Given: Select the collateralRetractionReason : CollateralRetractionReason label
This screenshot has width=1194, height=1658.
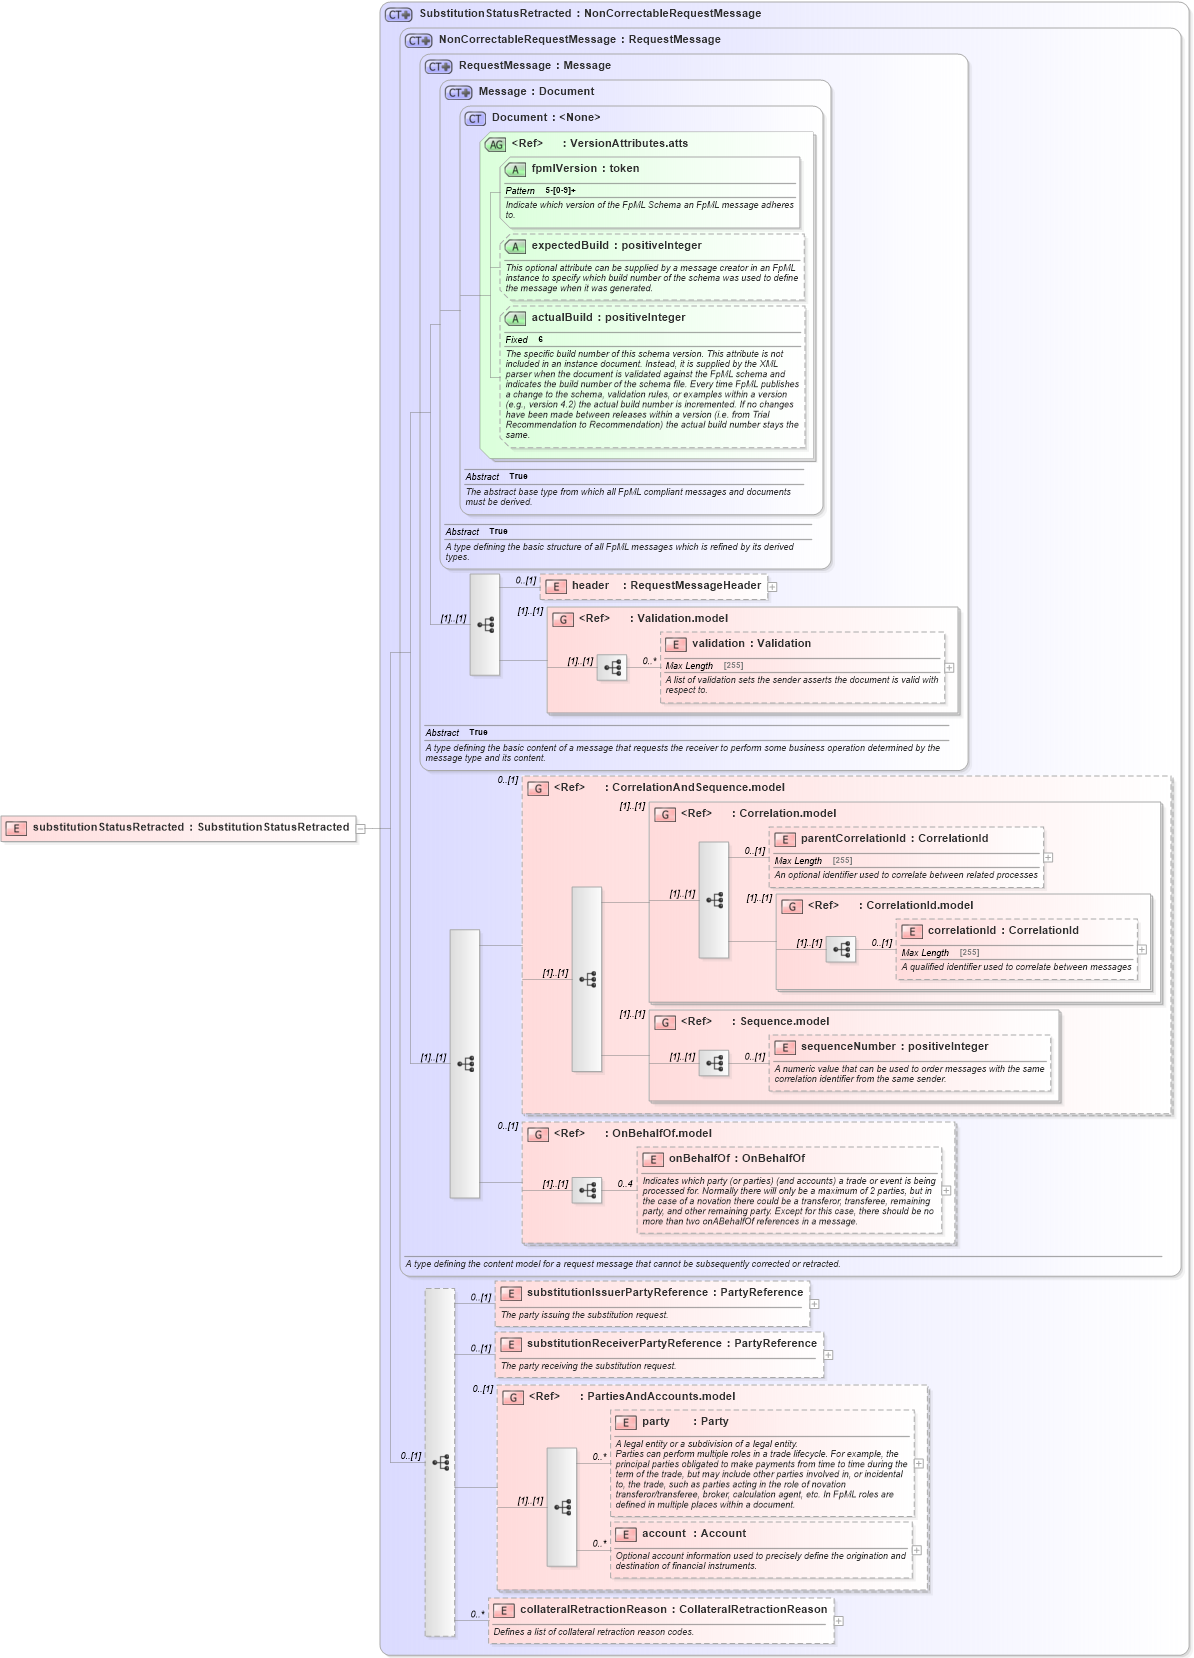Looking at the screenshot, I should click(x=673, y=1610).
